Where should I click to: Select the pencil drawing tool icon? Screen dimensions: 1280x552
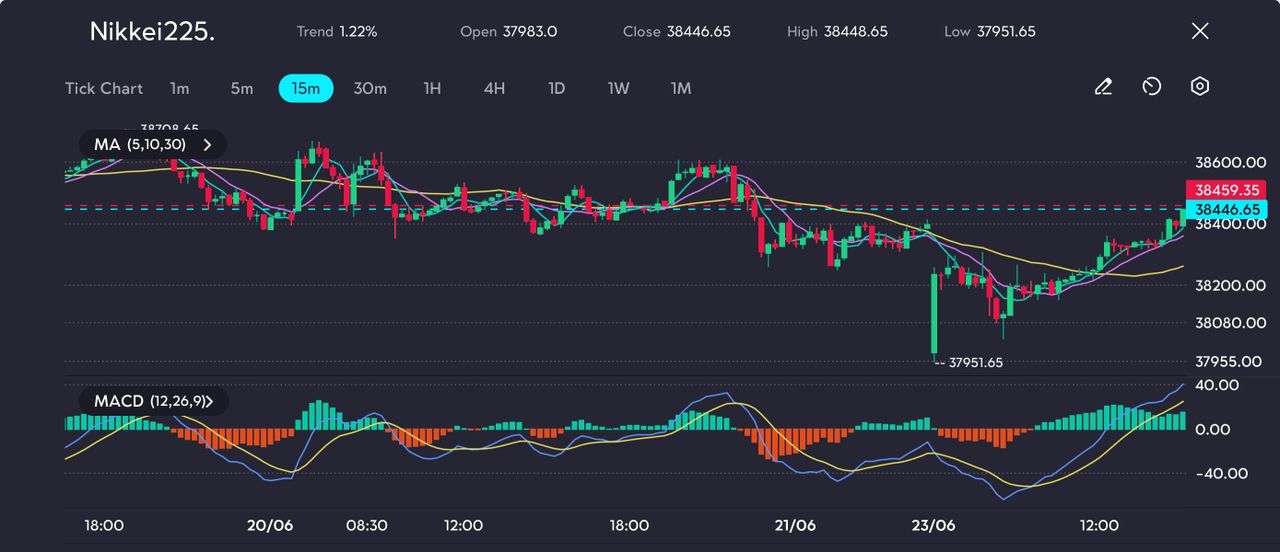(x=1103, y=88)
